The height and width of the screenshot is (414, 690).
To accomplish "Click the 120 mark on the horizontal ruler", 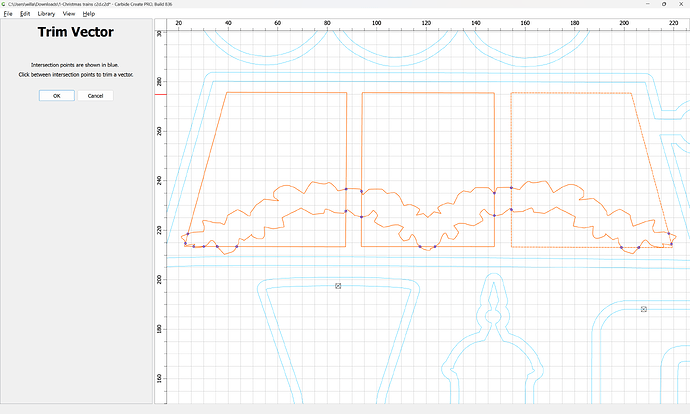I will coord(427,21).
